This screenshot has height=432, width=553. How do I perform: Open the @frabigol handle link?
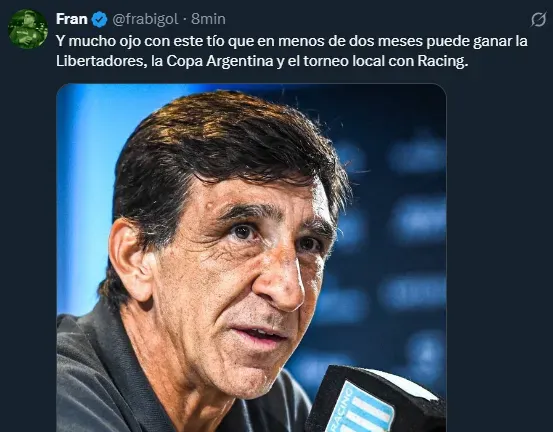point(145,19)
